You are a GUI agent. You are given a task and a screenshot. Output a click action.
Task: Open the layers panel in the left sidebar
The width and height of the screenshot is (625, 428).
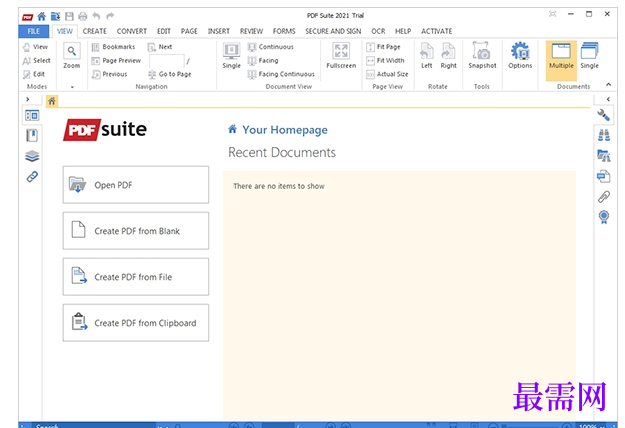32,156
